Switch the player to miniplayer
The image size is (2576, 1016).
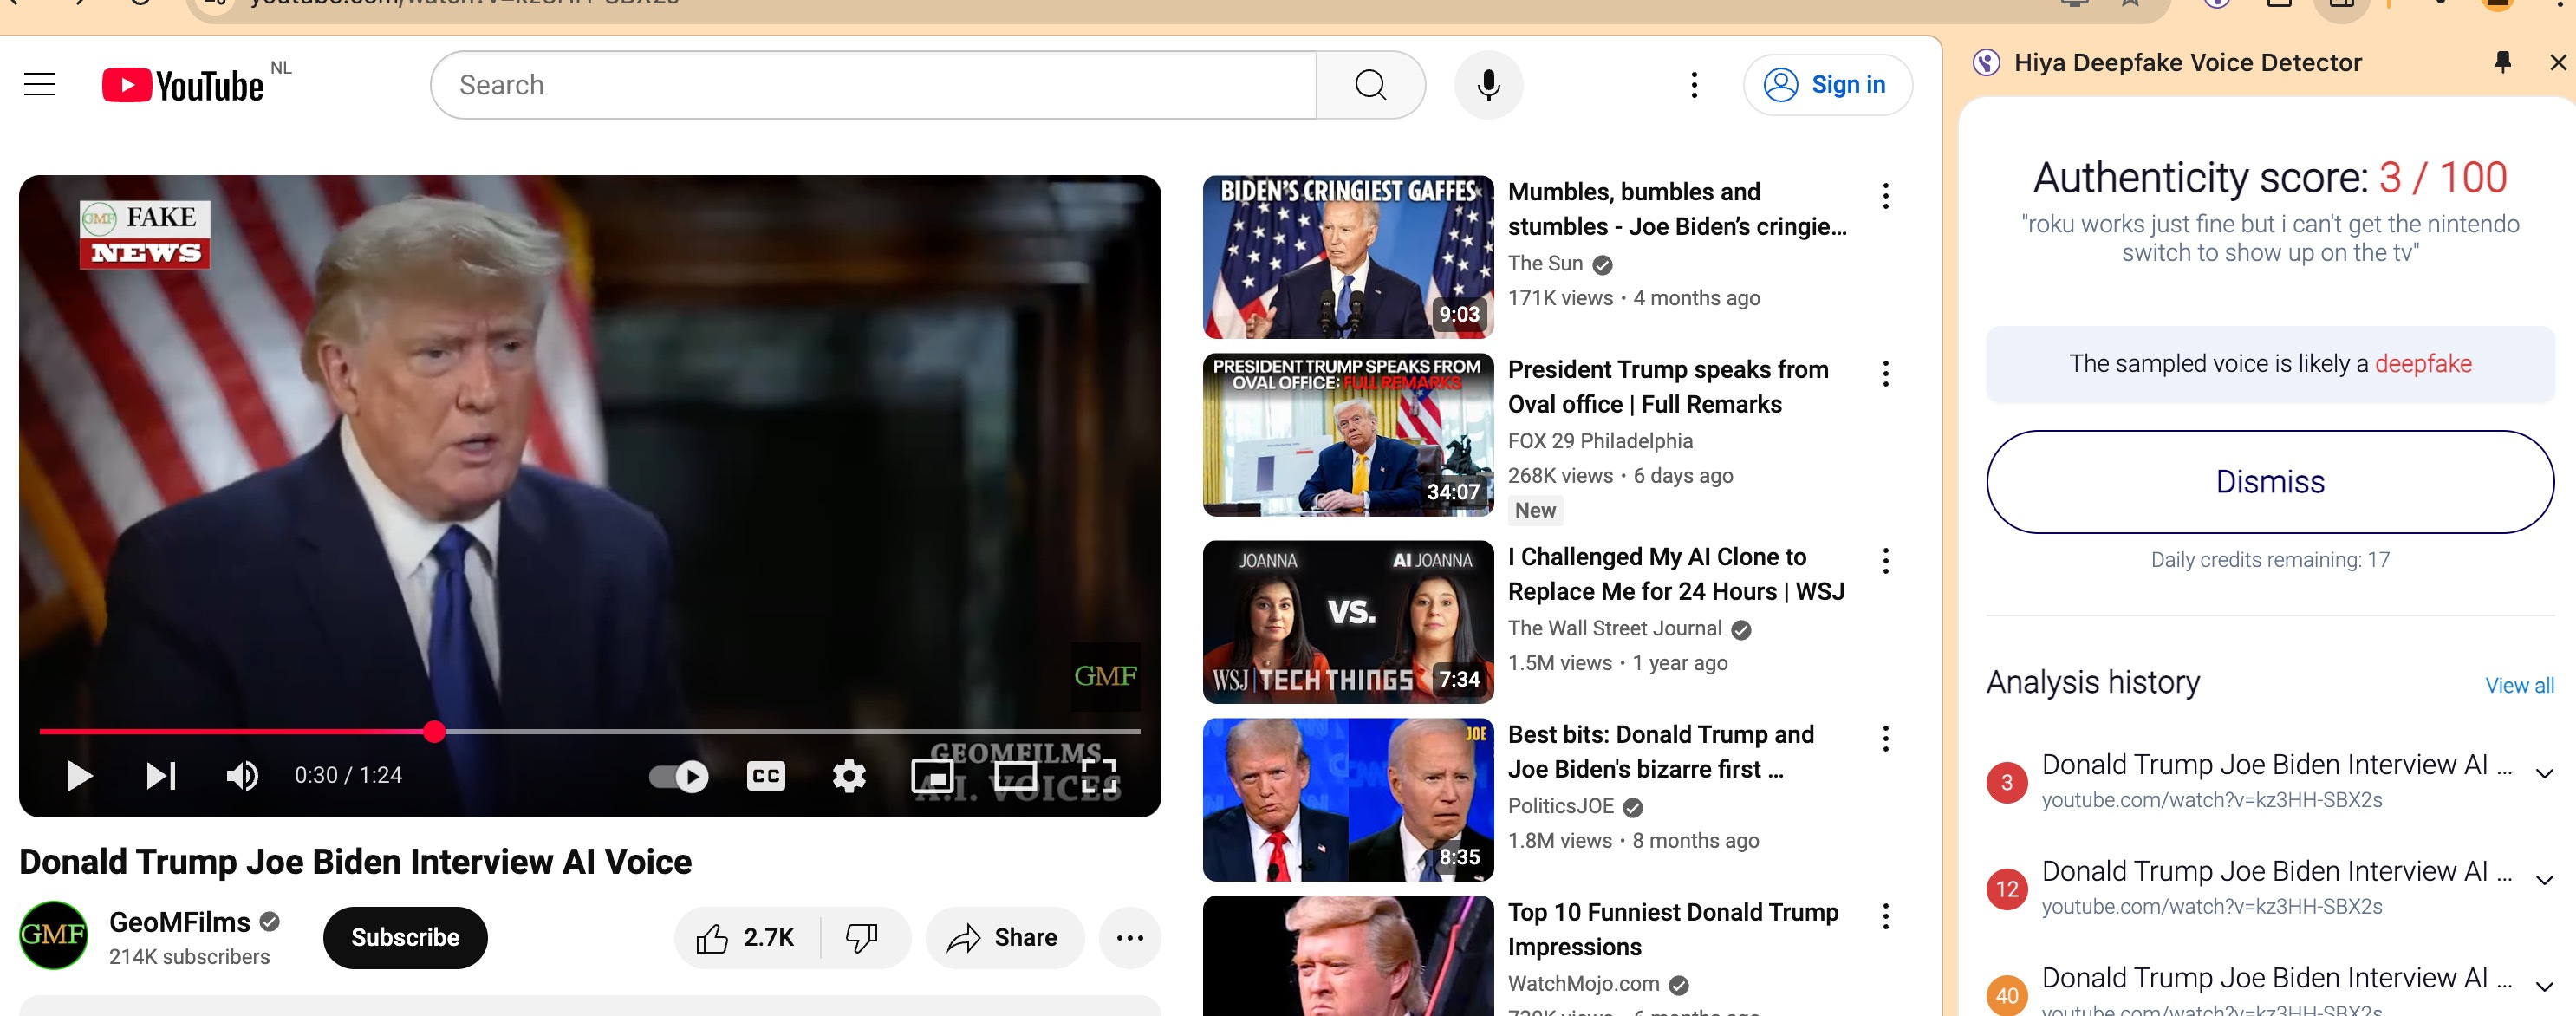(x=932, y=776)
